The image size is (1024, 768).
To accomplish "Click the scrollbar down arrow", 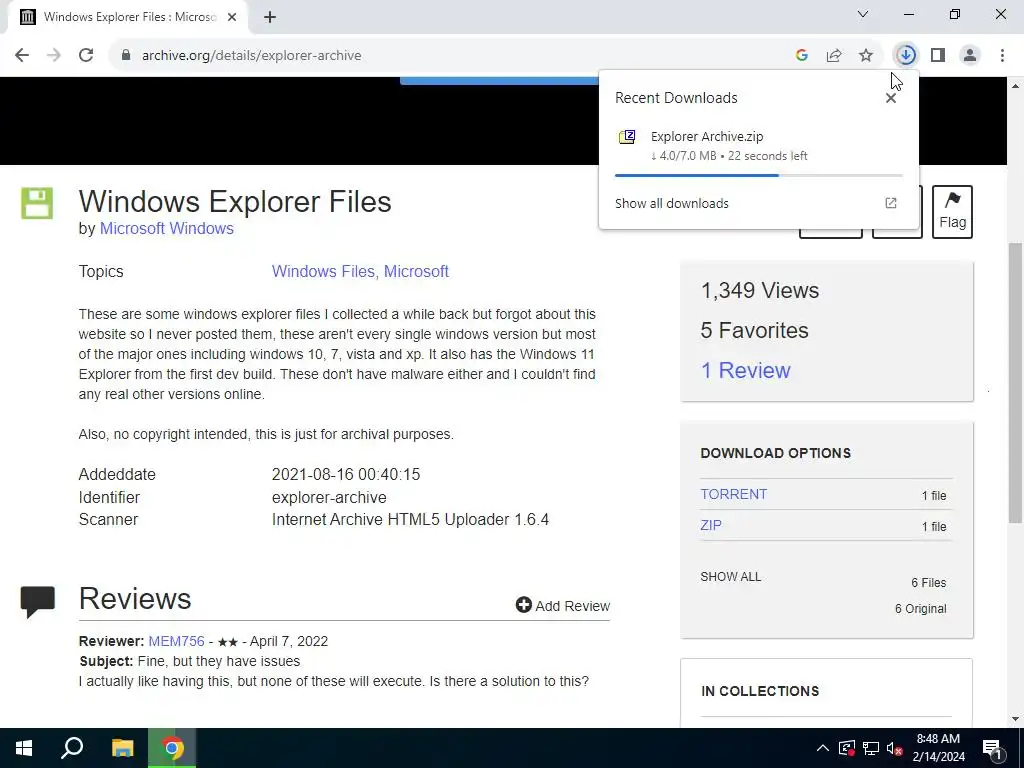I will [1015, 720].
